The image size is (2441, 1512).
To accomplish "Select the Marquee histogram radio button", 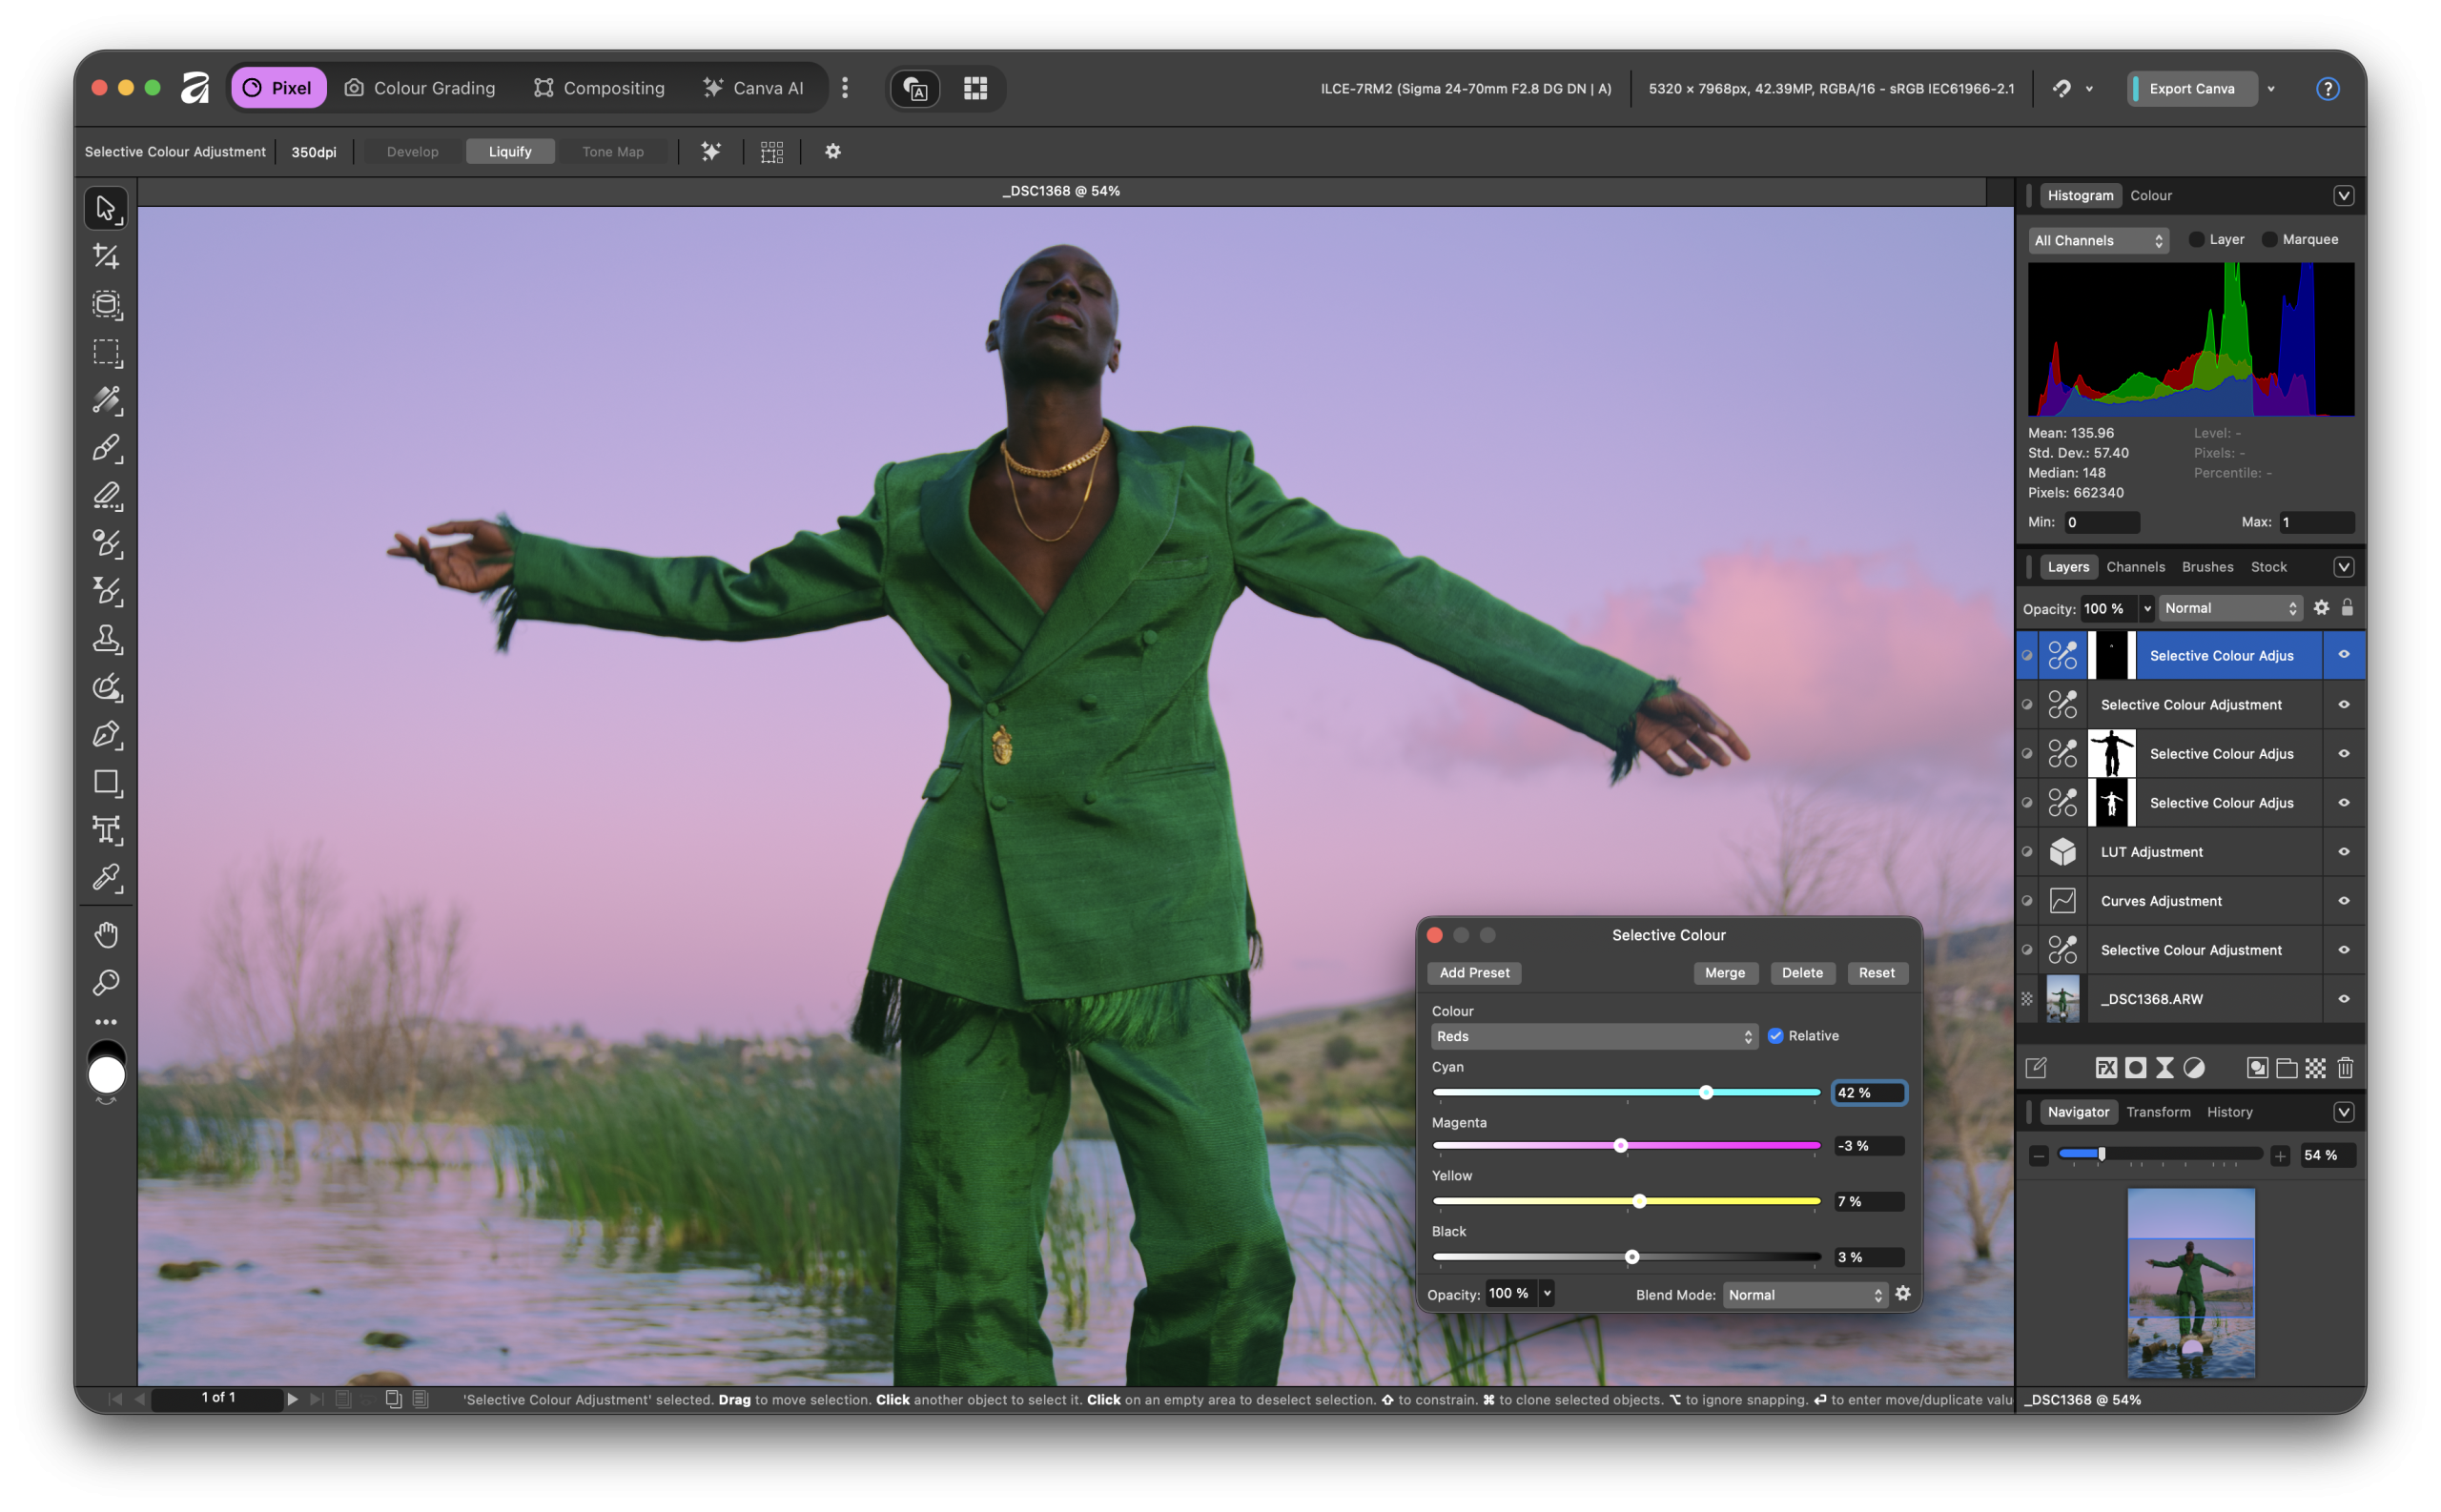I will click(2270, 240).
